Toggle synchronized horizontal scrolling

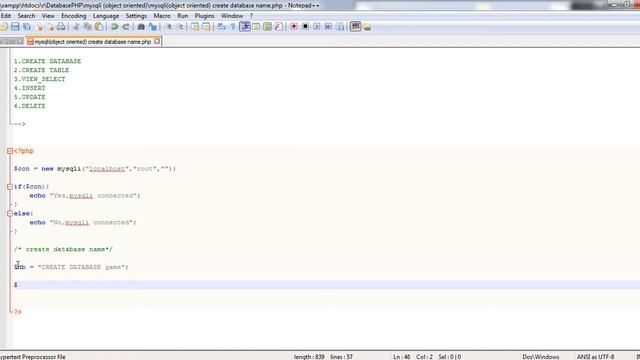point(207,27)
